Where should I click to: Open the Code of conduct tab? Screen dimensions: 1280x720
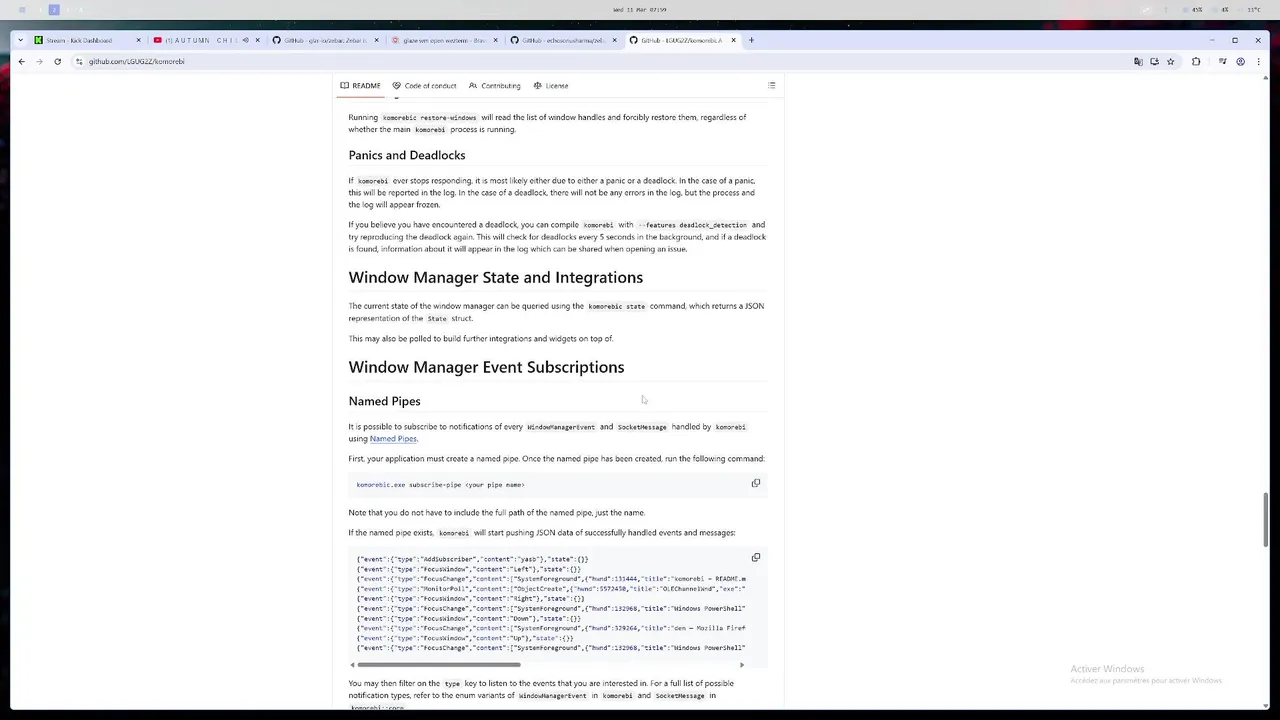(424, 86)
